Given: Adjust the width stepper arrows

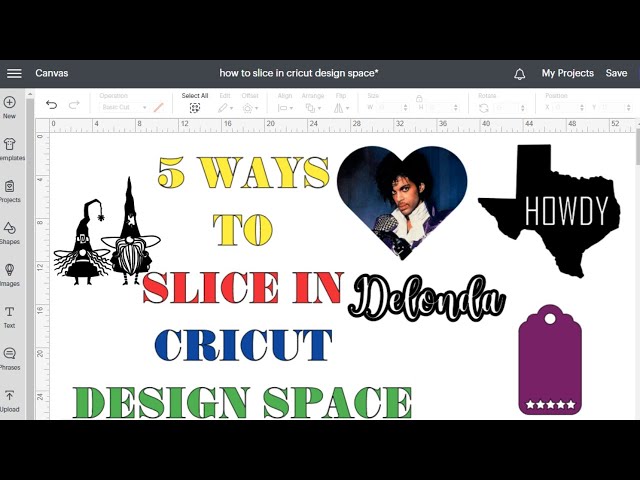Looking at the screenshot, I should pos(405,107).
